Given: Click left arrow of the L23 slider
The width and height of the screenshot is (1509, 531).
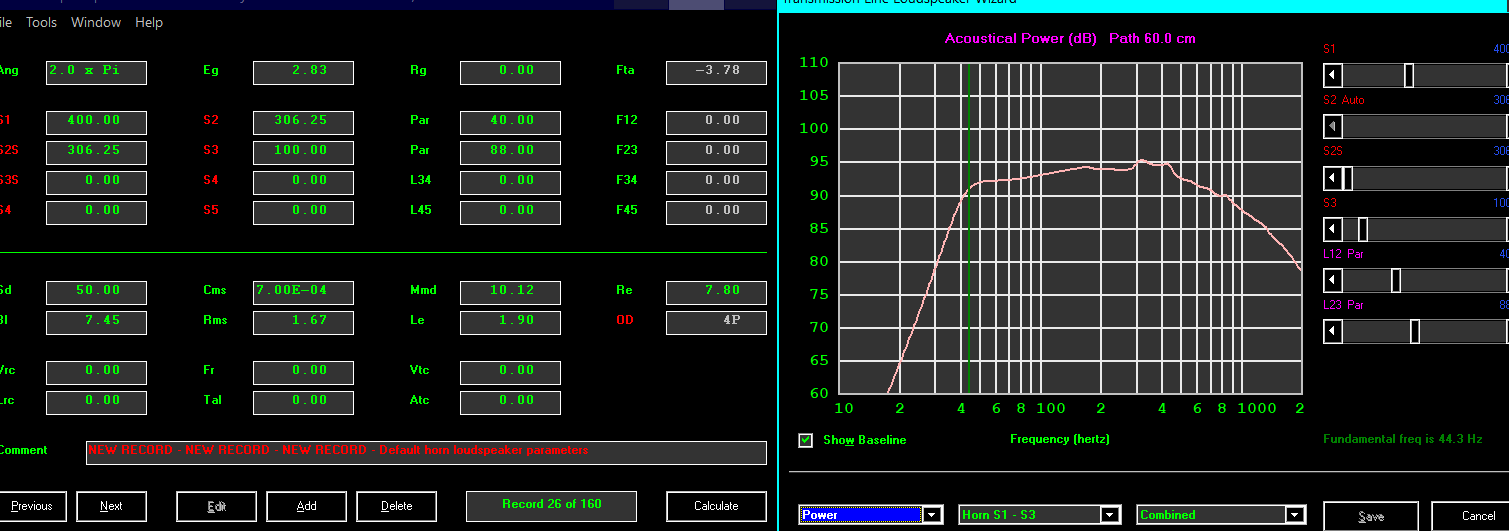Looking at the screenshot, I should pyautogui.click(x=1332, y=331).
